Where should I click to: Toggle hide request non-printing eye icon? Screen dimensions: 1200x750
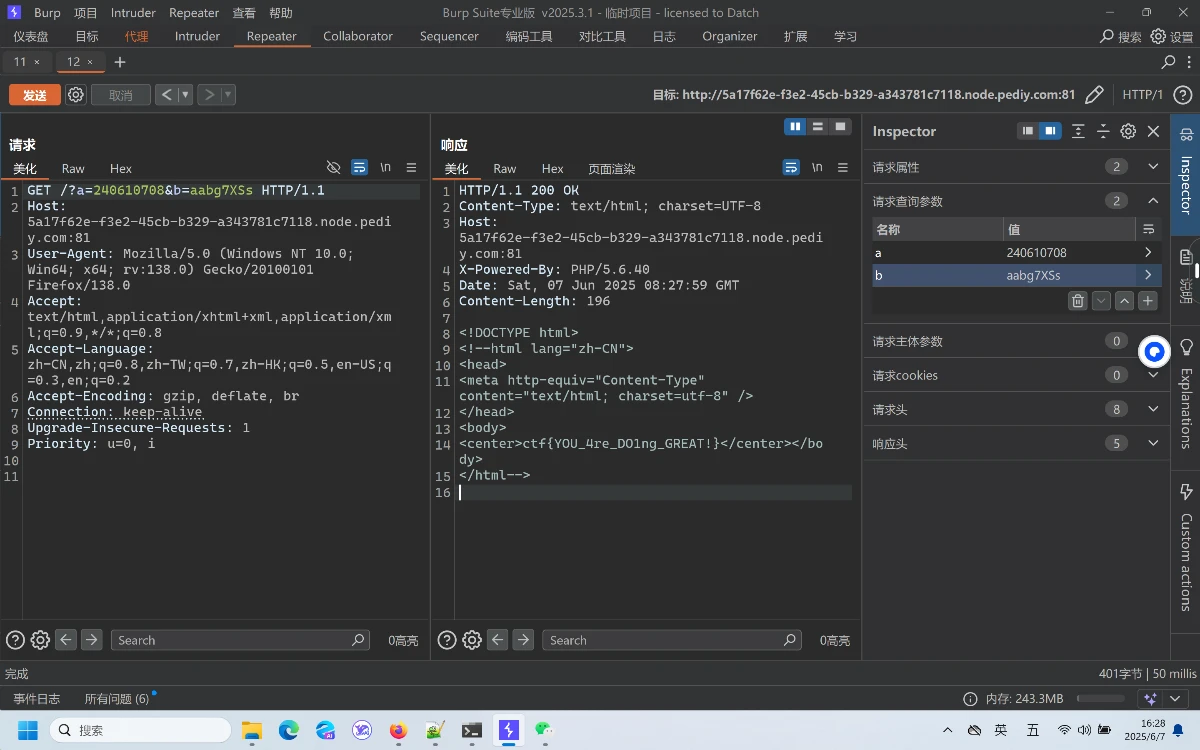(x=334, y=167)
